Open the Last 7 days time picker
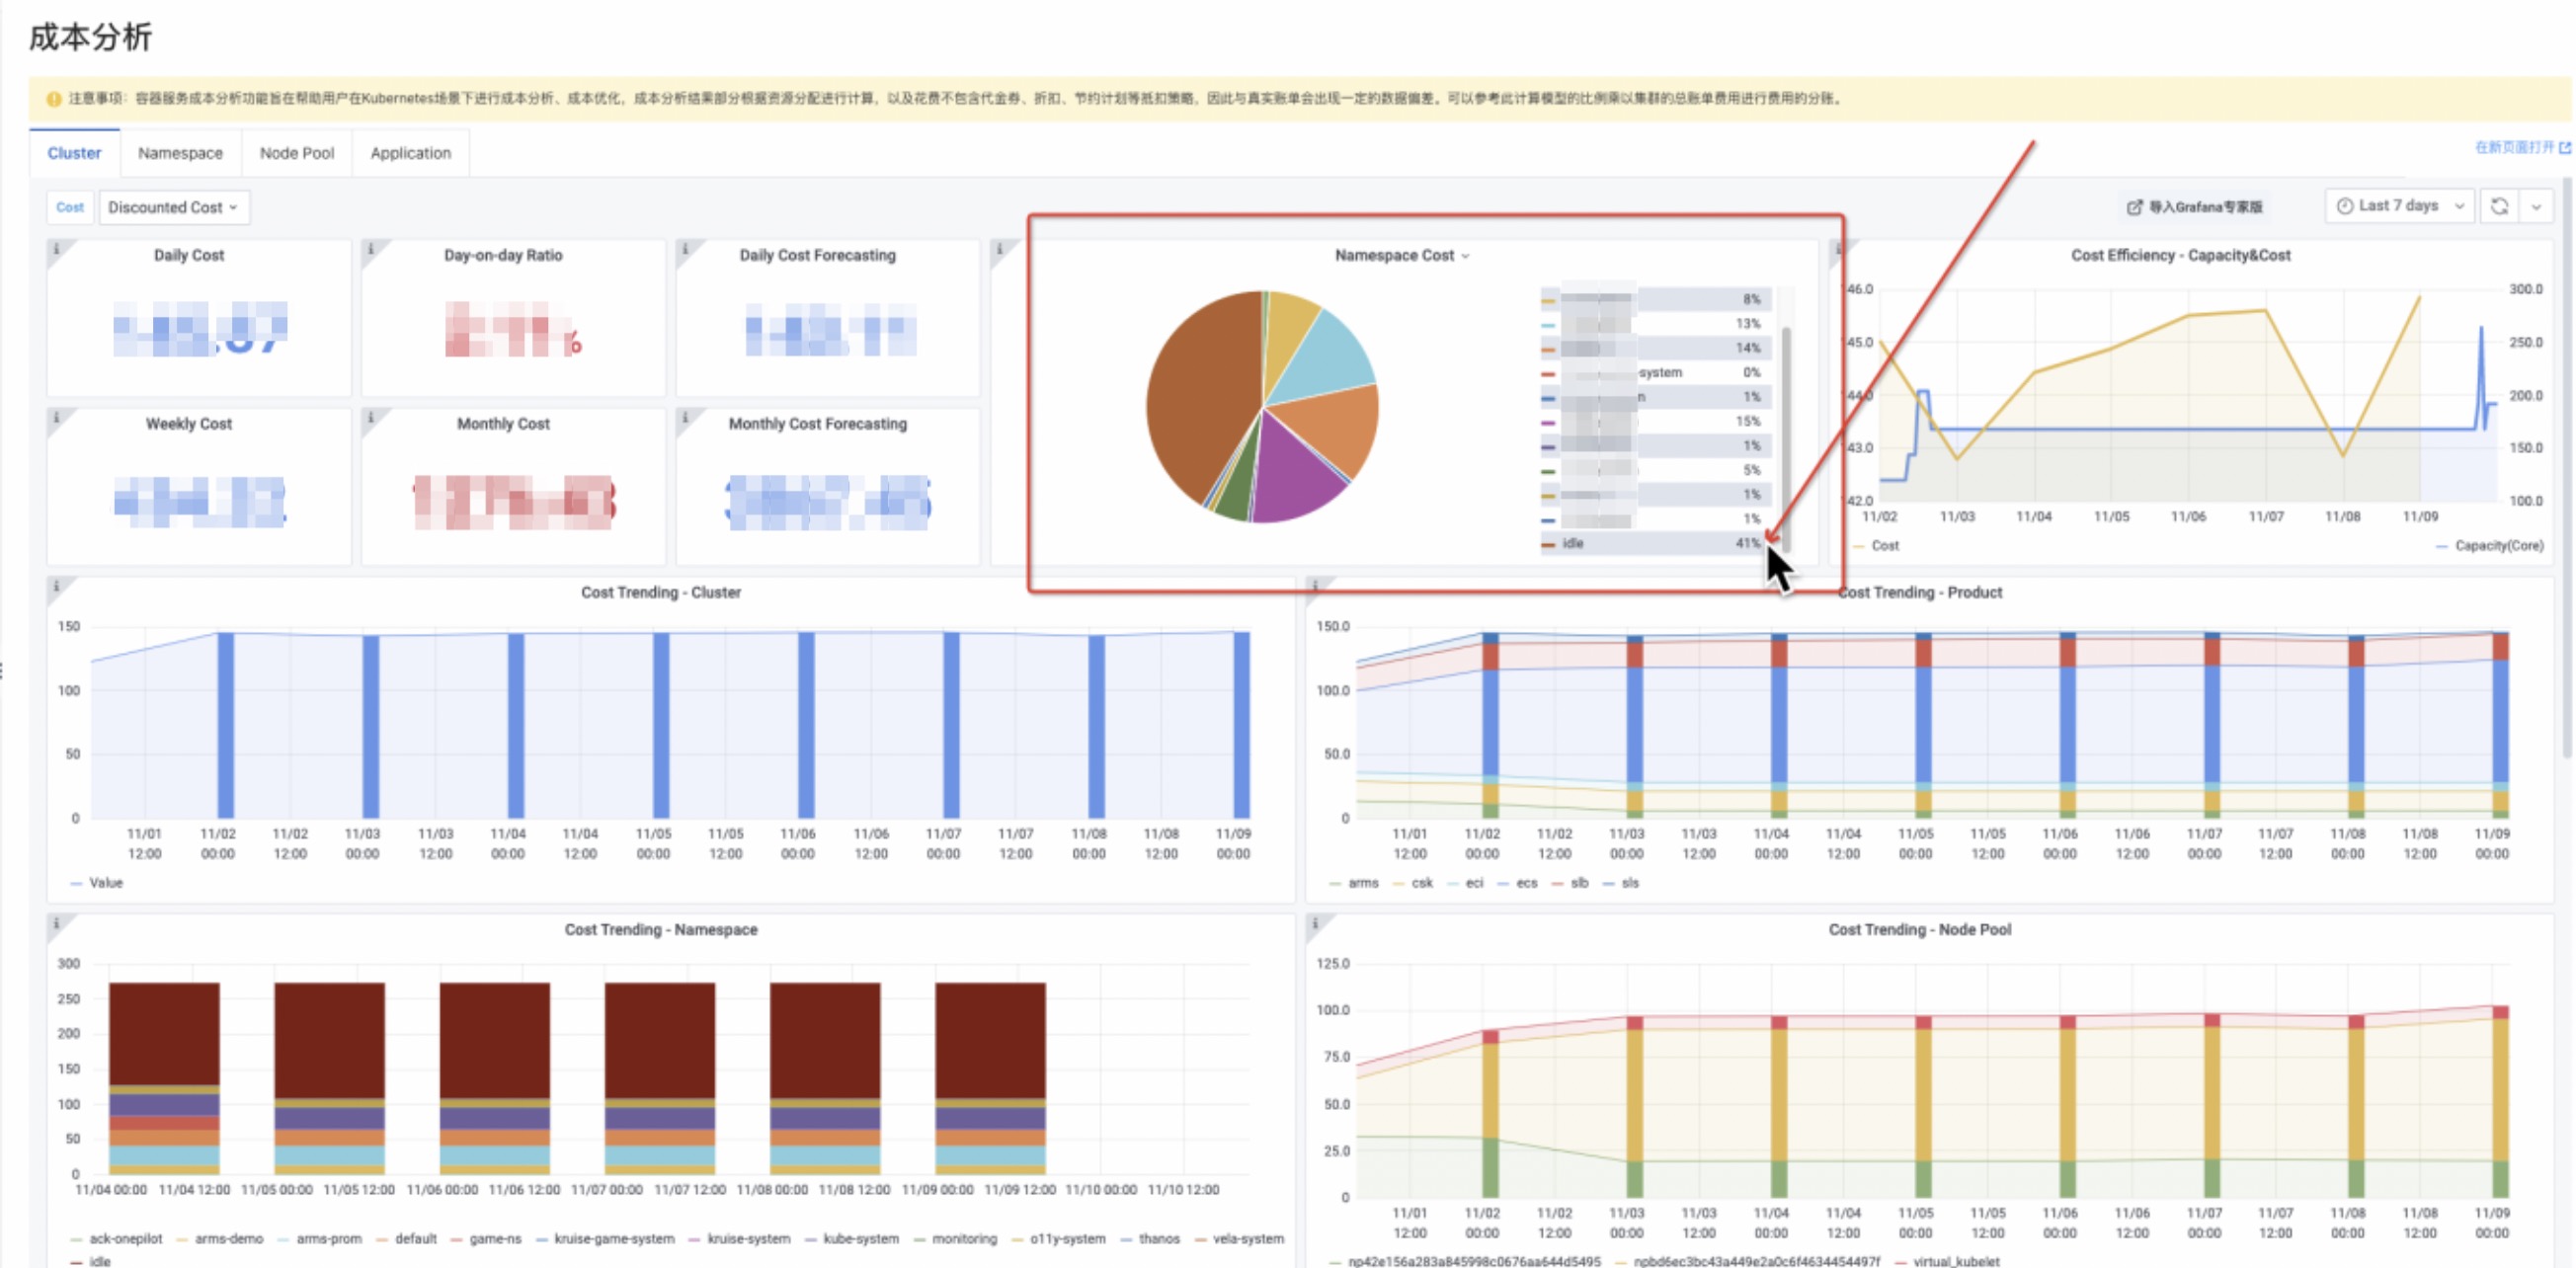Viewport: 2576px width, 1268px height. tap(2398, 206)
